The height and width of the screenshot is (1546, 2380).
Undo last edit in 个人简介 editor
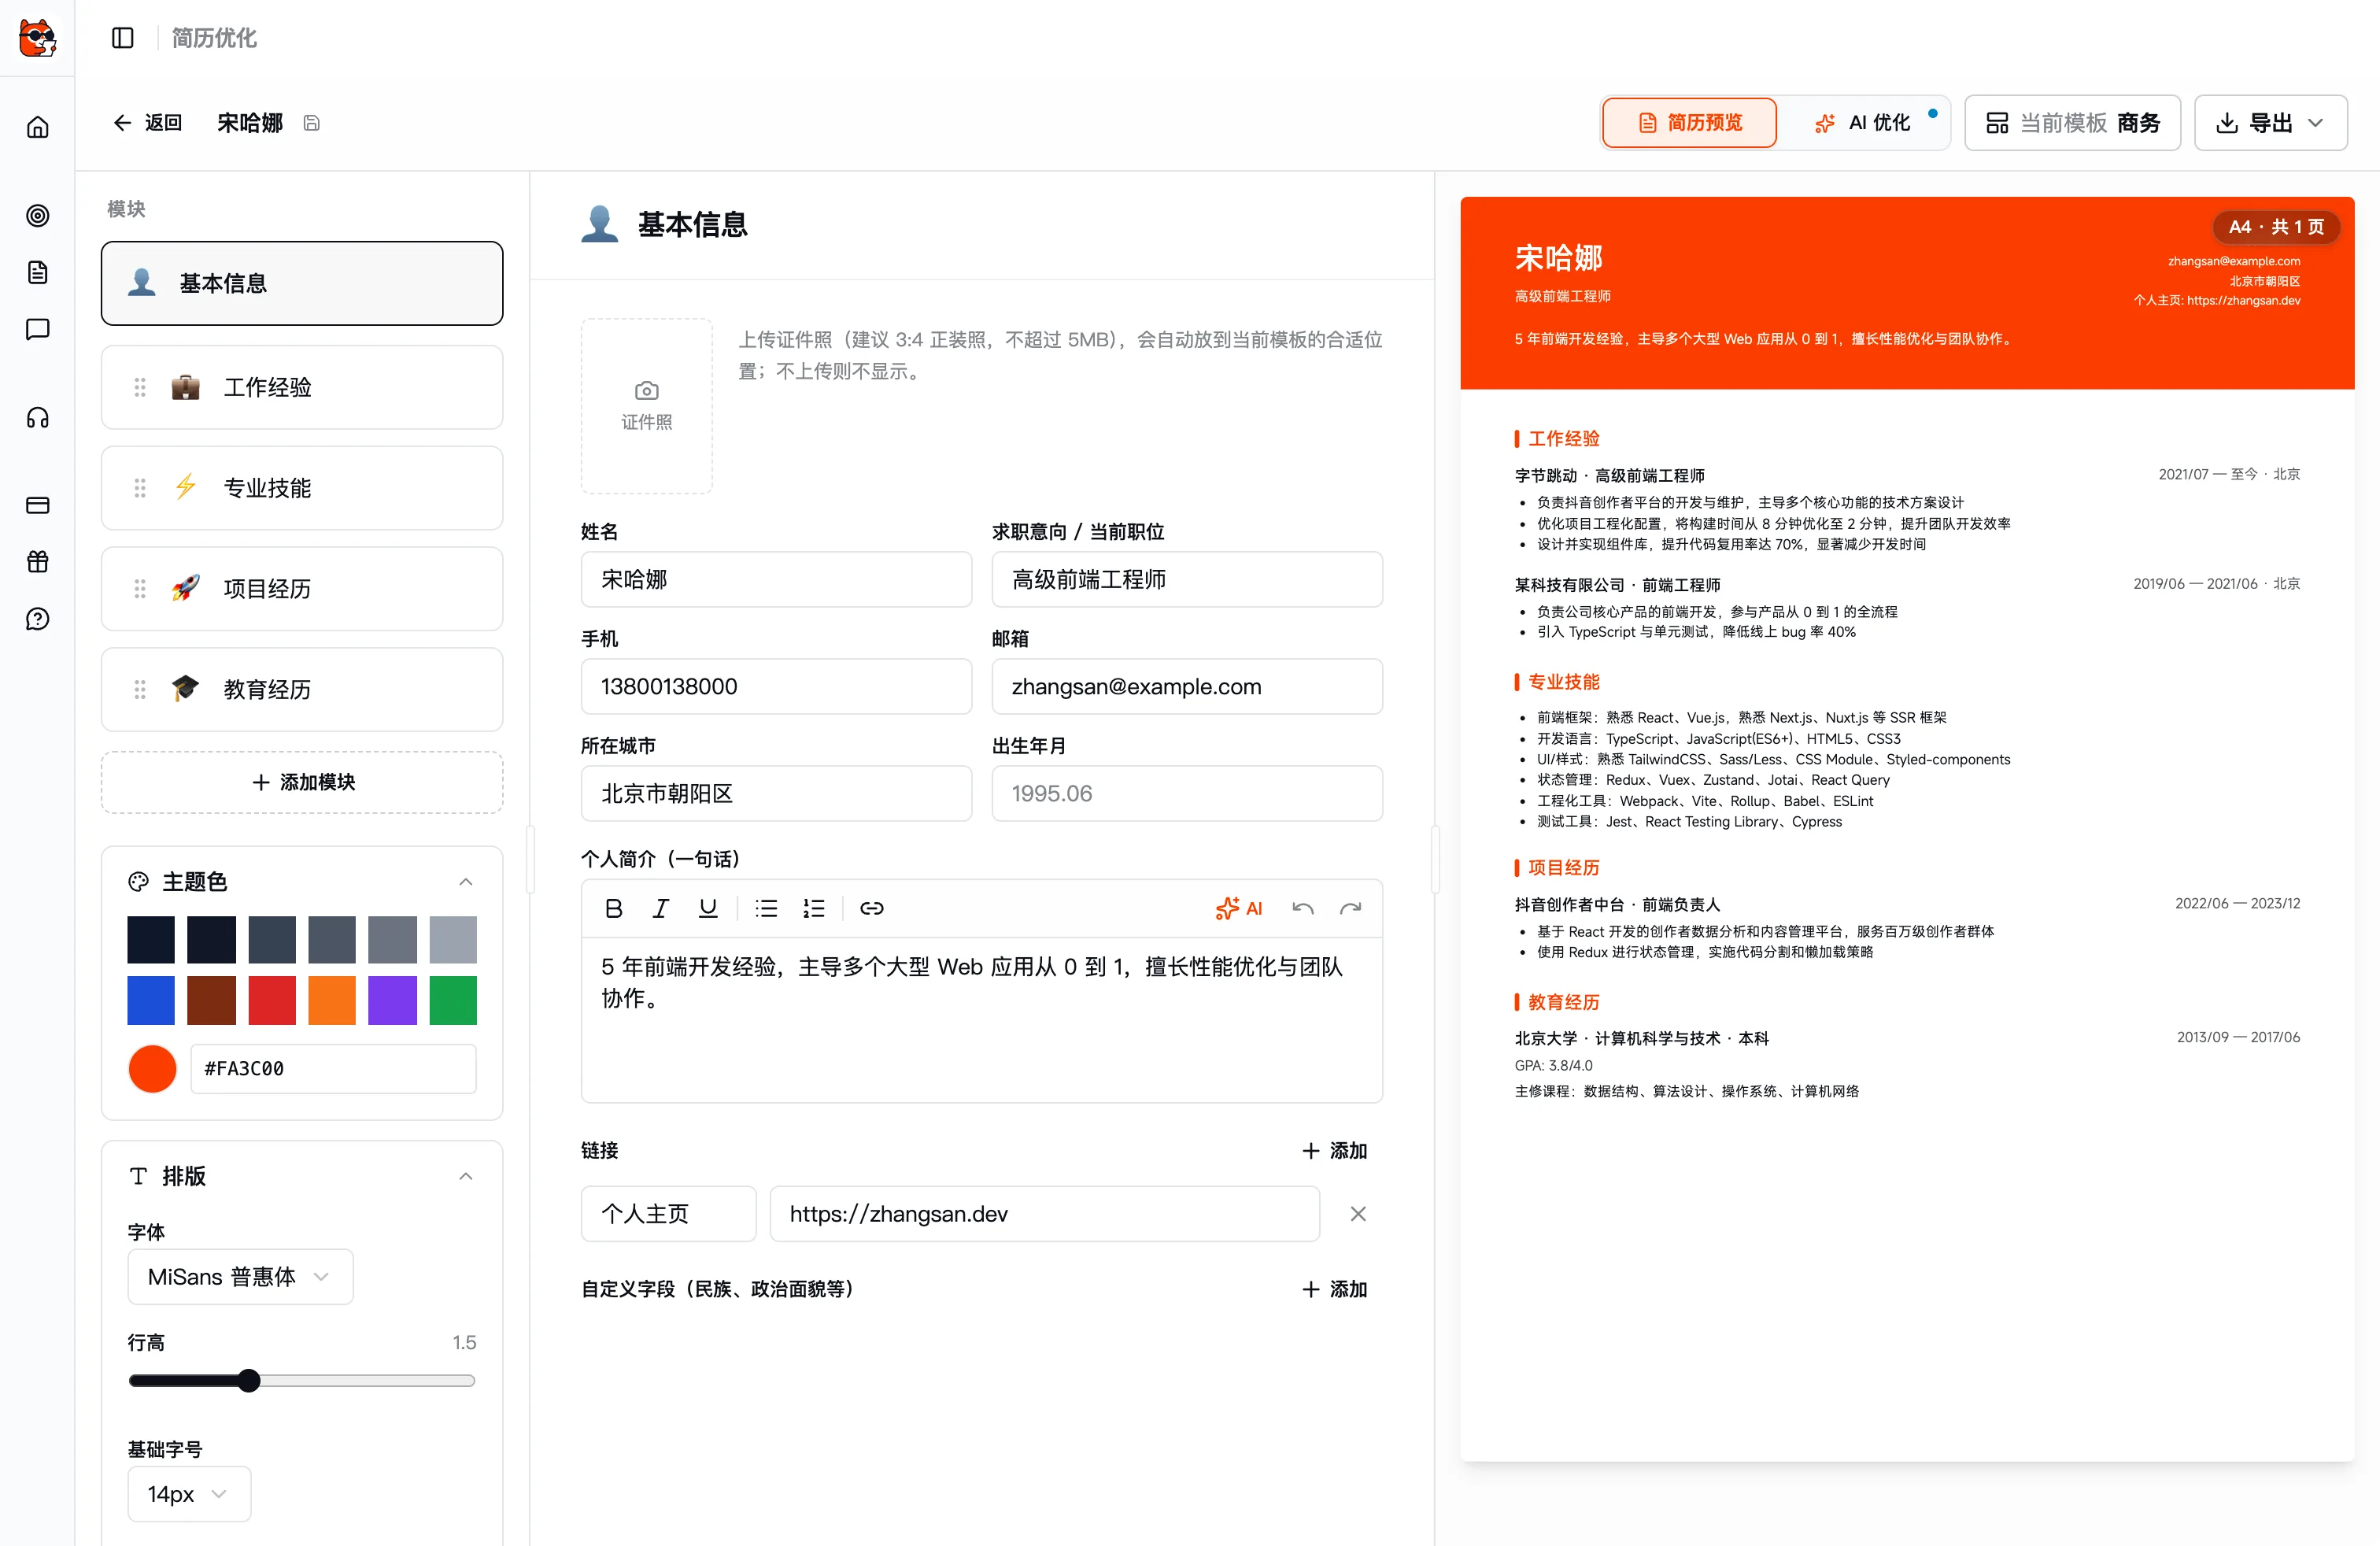pos(1303,908)
